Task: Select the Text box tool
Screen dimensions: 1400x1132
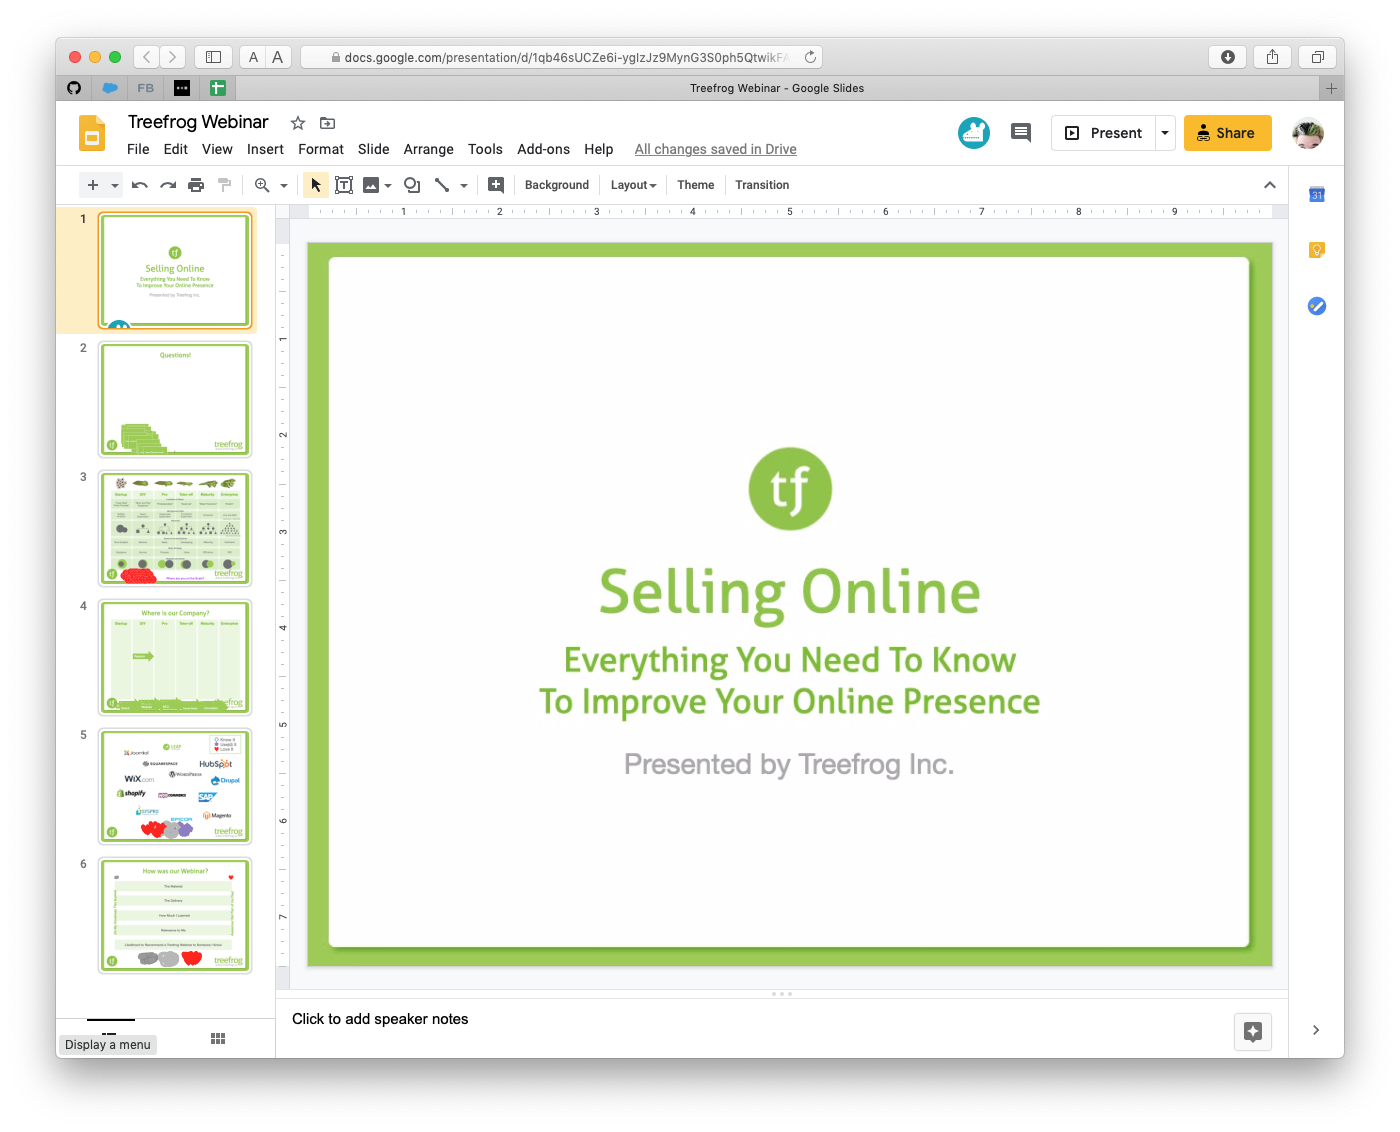Action: tap(344, 185)
